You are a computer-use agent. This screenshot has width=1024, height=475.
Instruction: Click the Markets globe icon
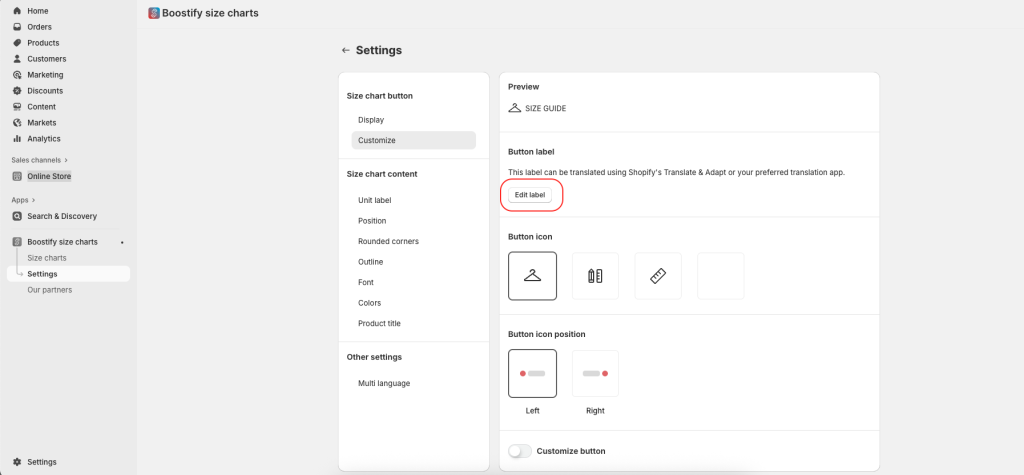[17, 123]
